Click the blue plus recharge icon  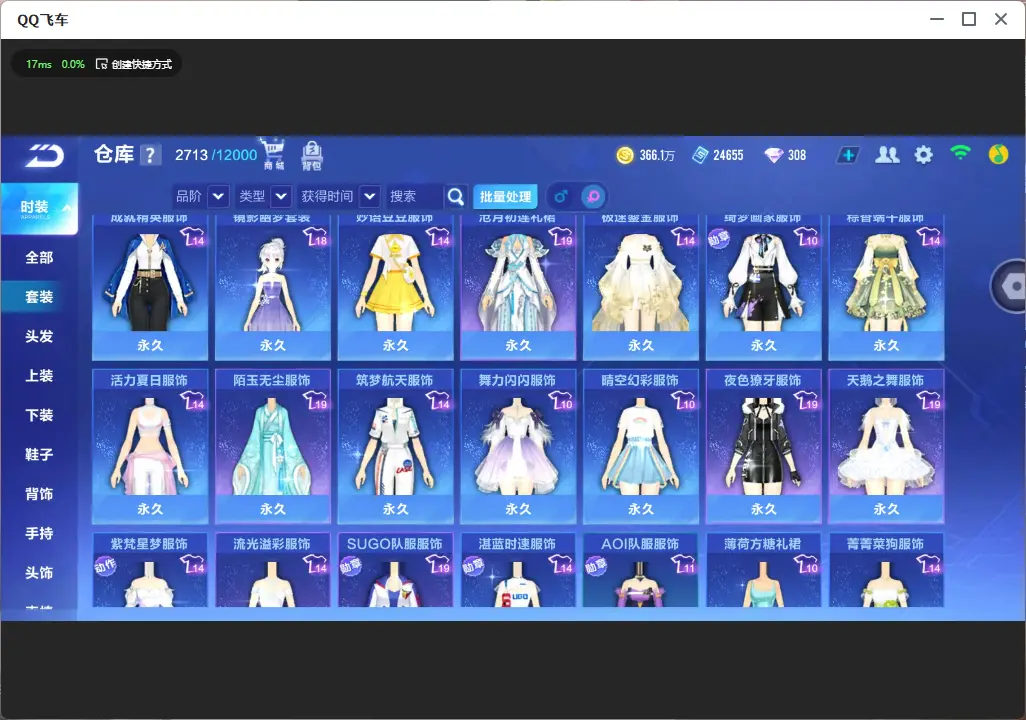coord(848,155)
